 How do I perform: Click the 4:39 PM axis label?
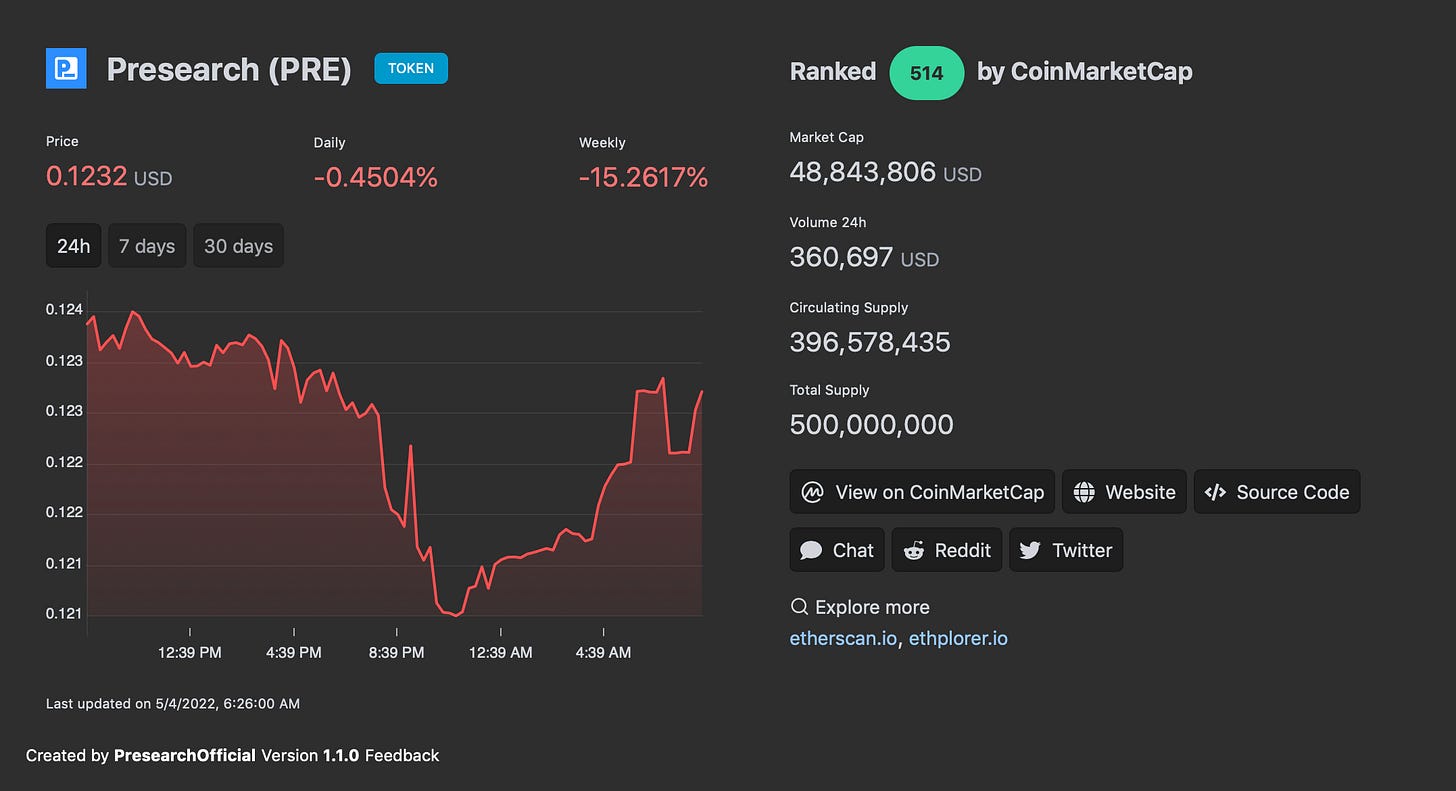pyautogui.click(x=294, y=652)
